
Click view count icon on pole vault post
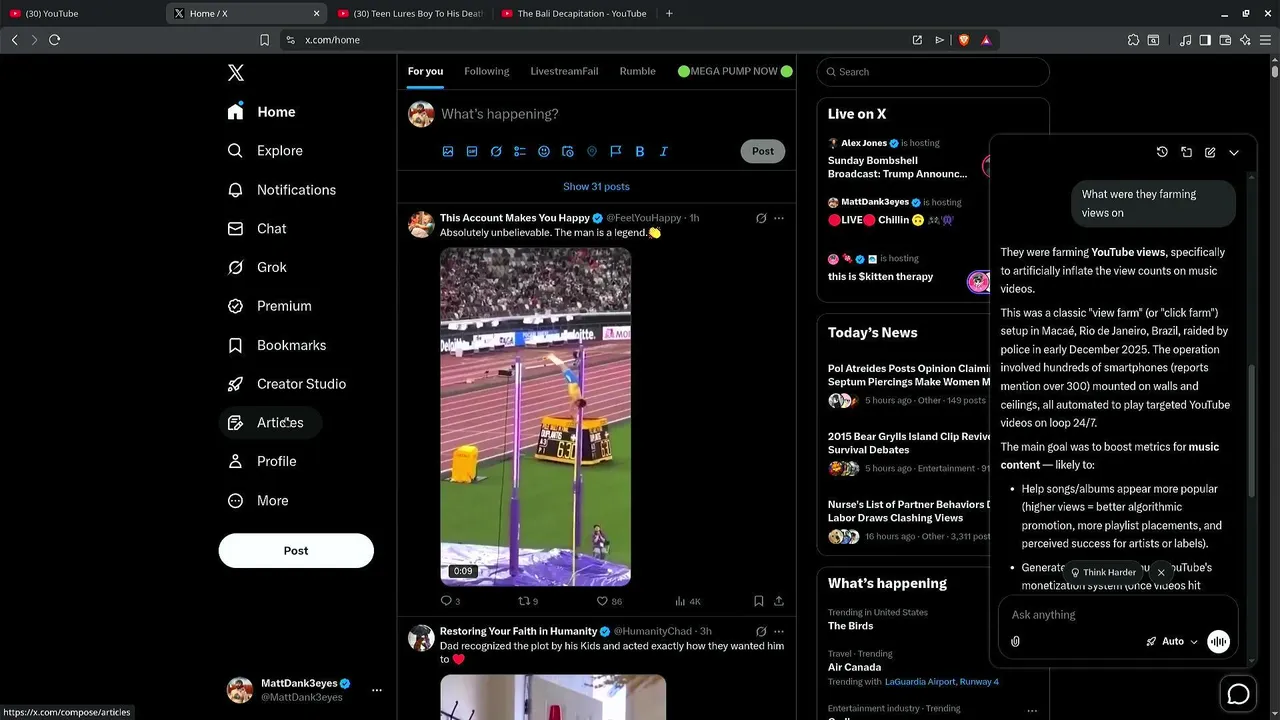pos(680,601)
